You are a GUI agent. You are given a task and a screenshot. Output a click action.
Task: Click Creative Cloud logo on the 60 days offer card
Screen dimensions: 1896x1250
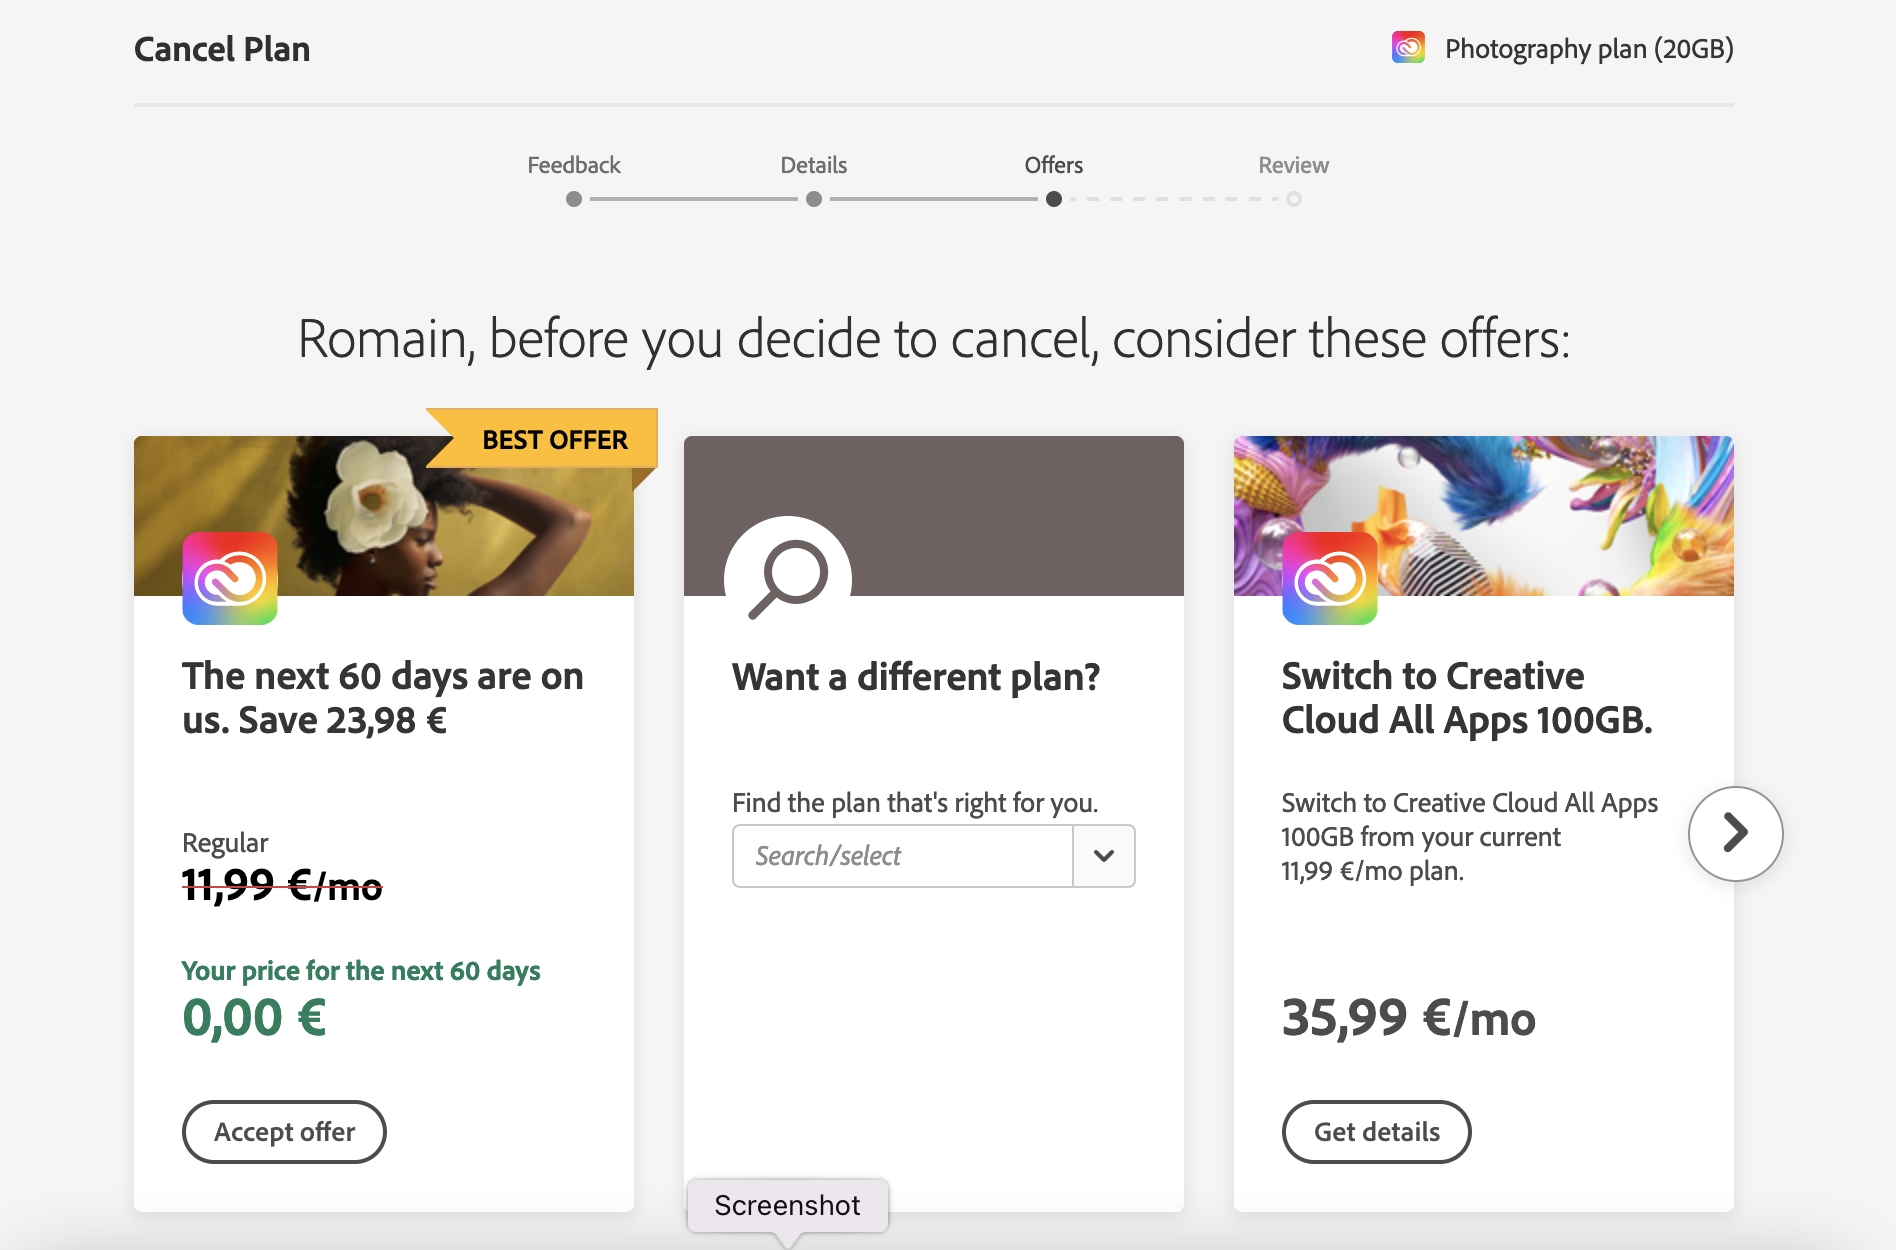[x=230, y=578]
